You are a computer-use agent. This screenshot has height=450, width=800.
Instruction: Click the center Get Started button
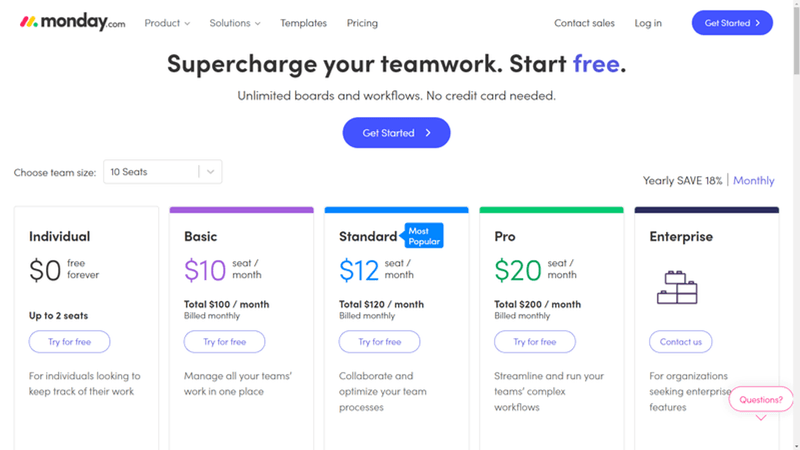click(396, 133)
